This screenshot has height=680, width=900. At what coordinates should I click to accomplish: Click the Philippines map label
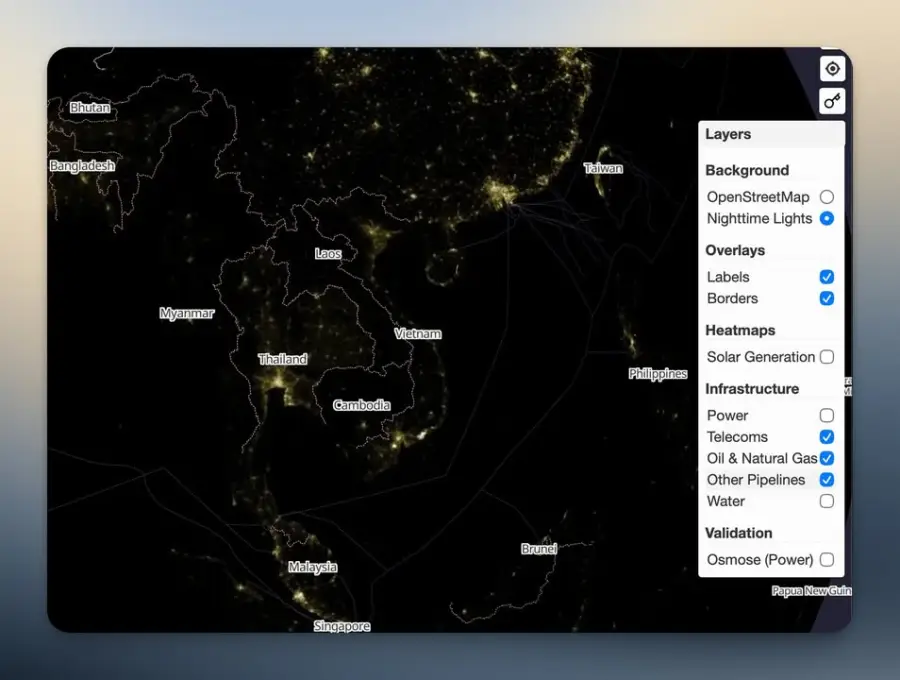[x=658, y=374]
